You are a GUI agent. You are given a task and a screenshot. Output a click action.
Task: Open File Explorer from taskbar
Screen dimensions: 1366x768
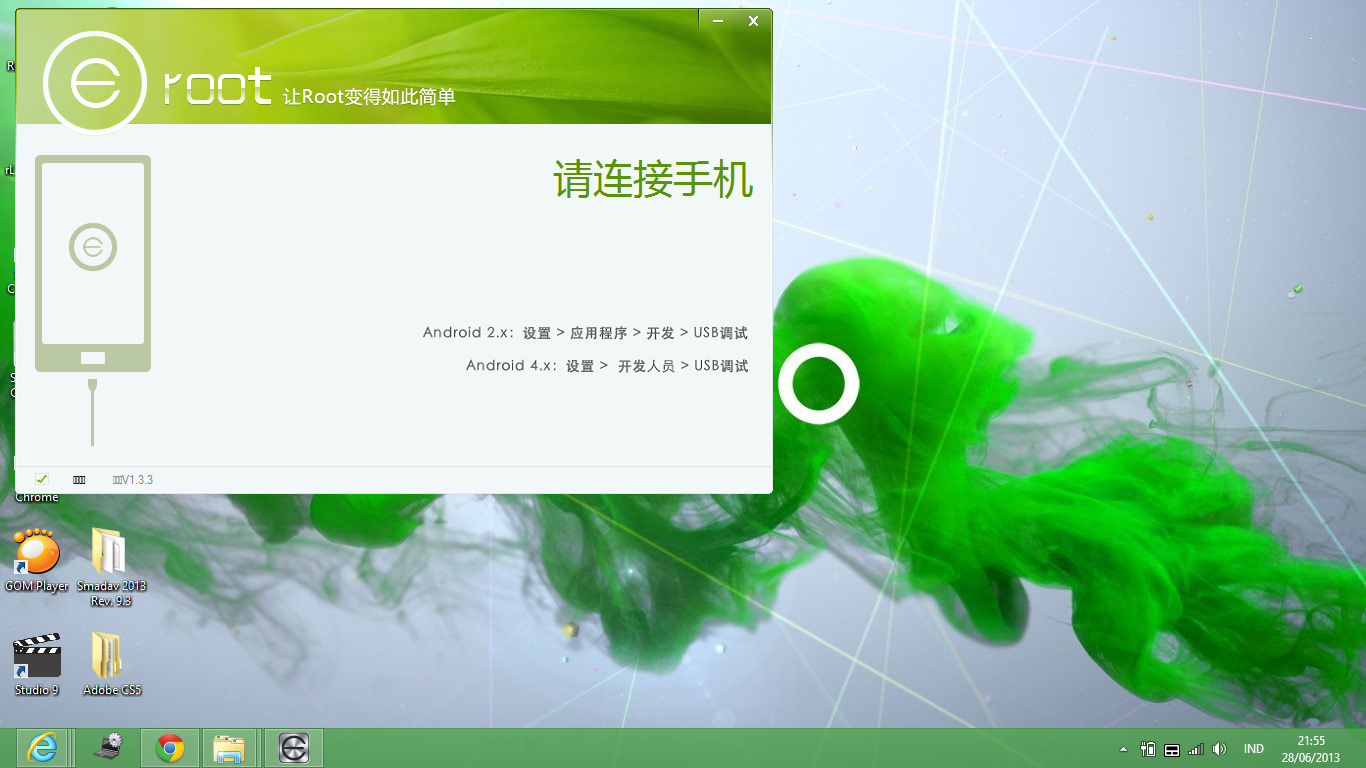pyautogui.click(x=230, y=748)
